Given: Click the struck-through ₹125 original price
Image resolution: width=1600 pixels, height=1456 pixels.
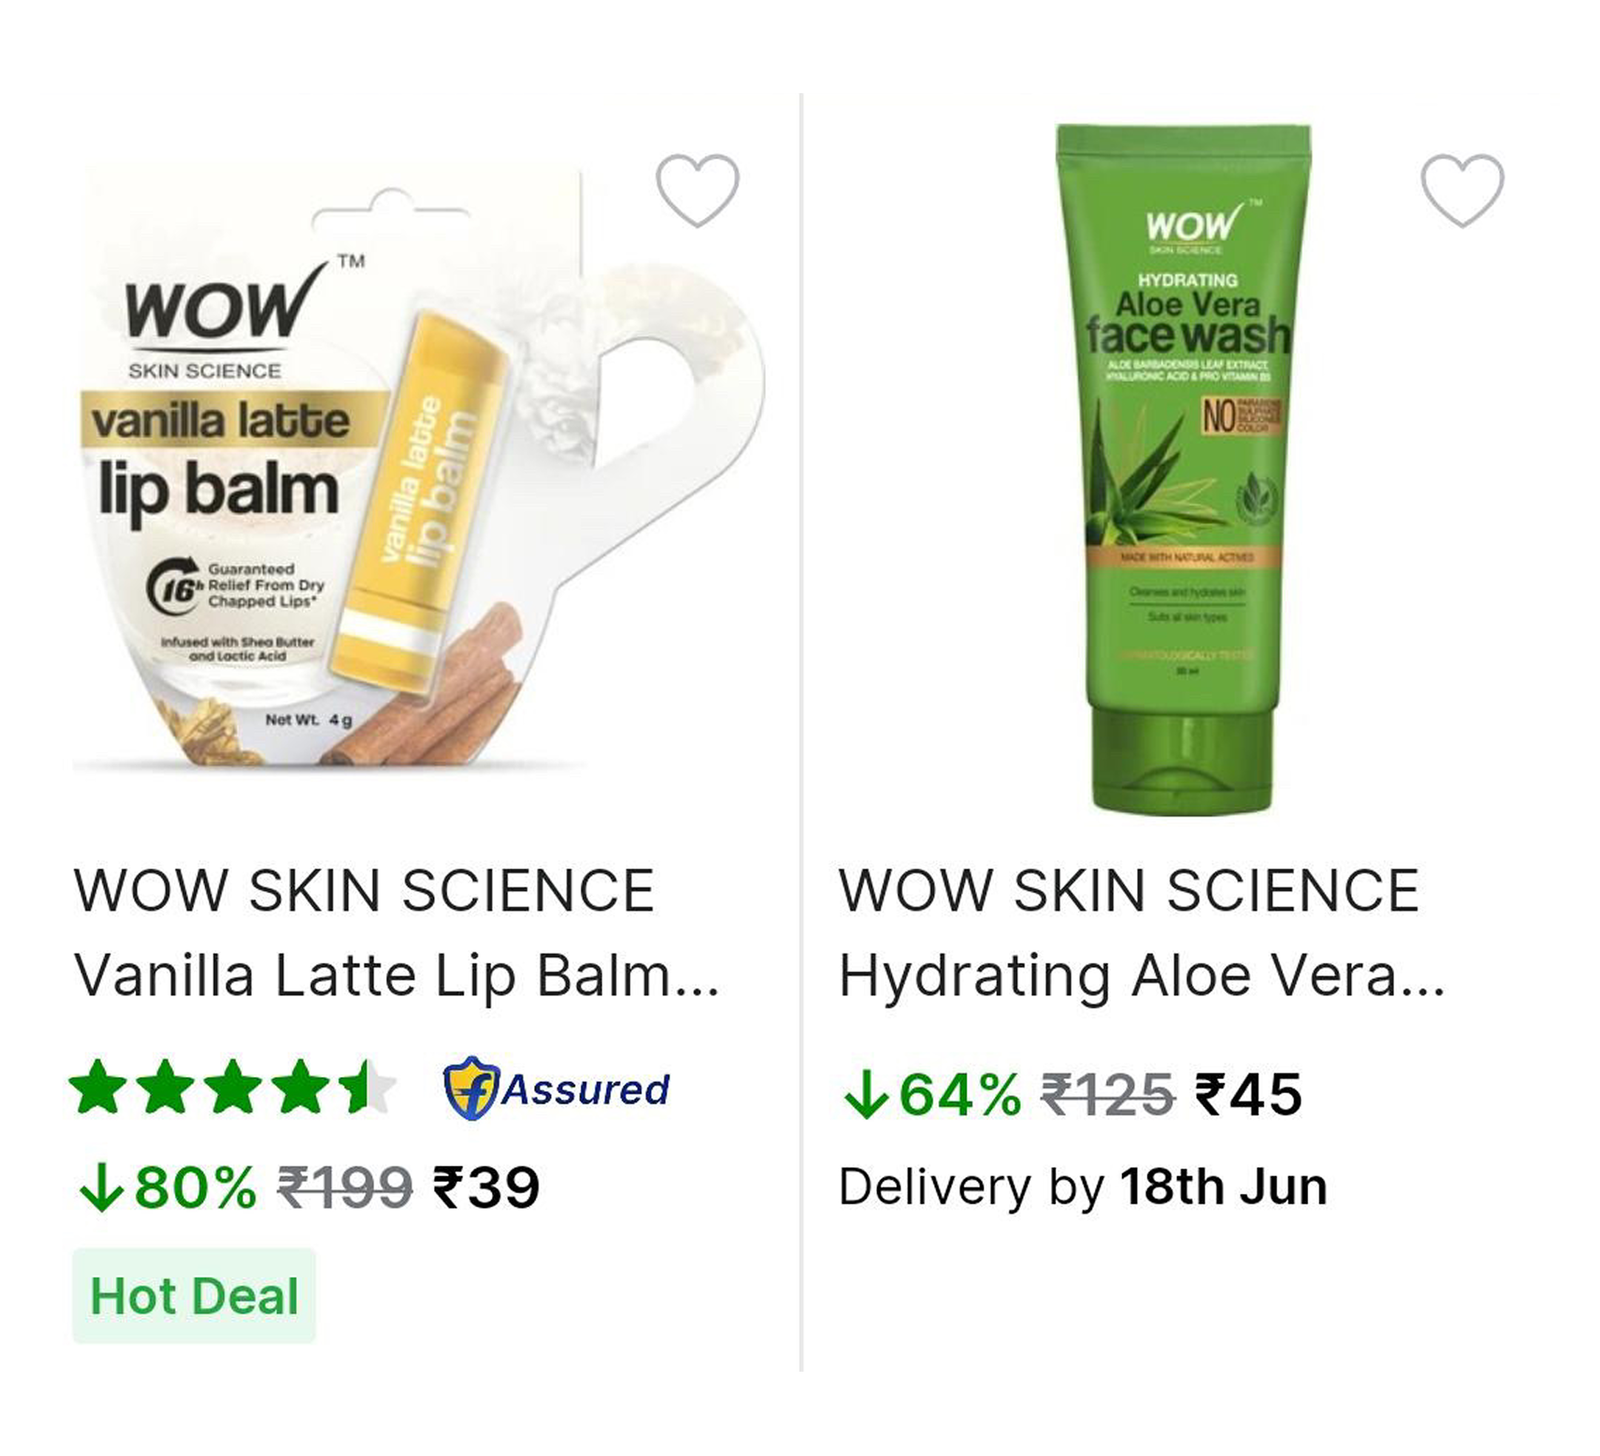Looking at the screenshot, I should (1108, 1094).
